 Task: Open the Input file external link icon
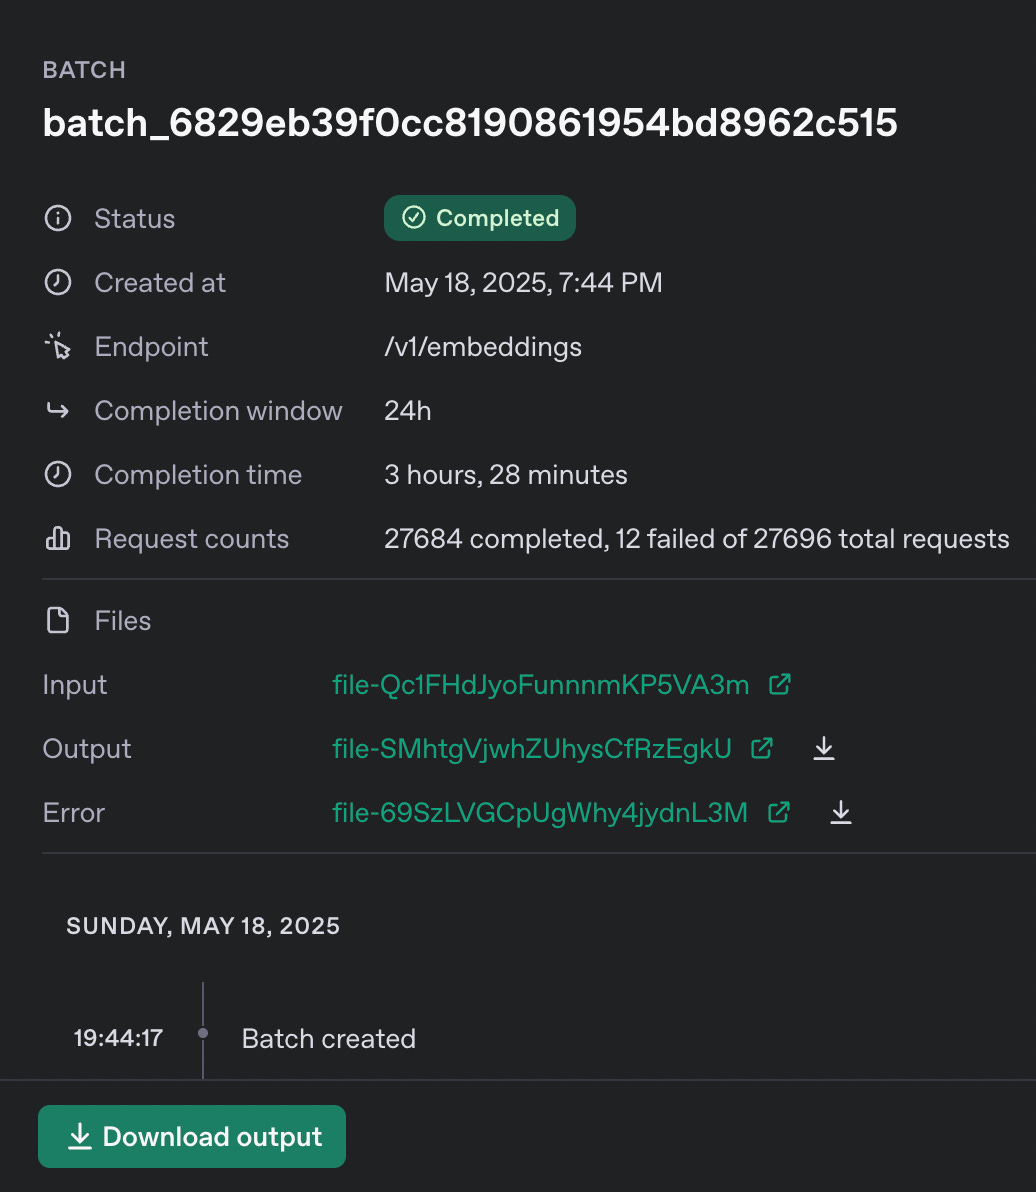[779, 684]
